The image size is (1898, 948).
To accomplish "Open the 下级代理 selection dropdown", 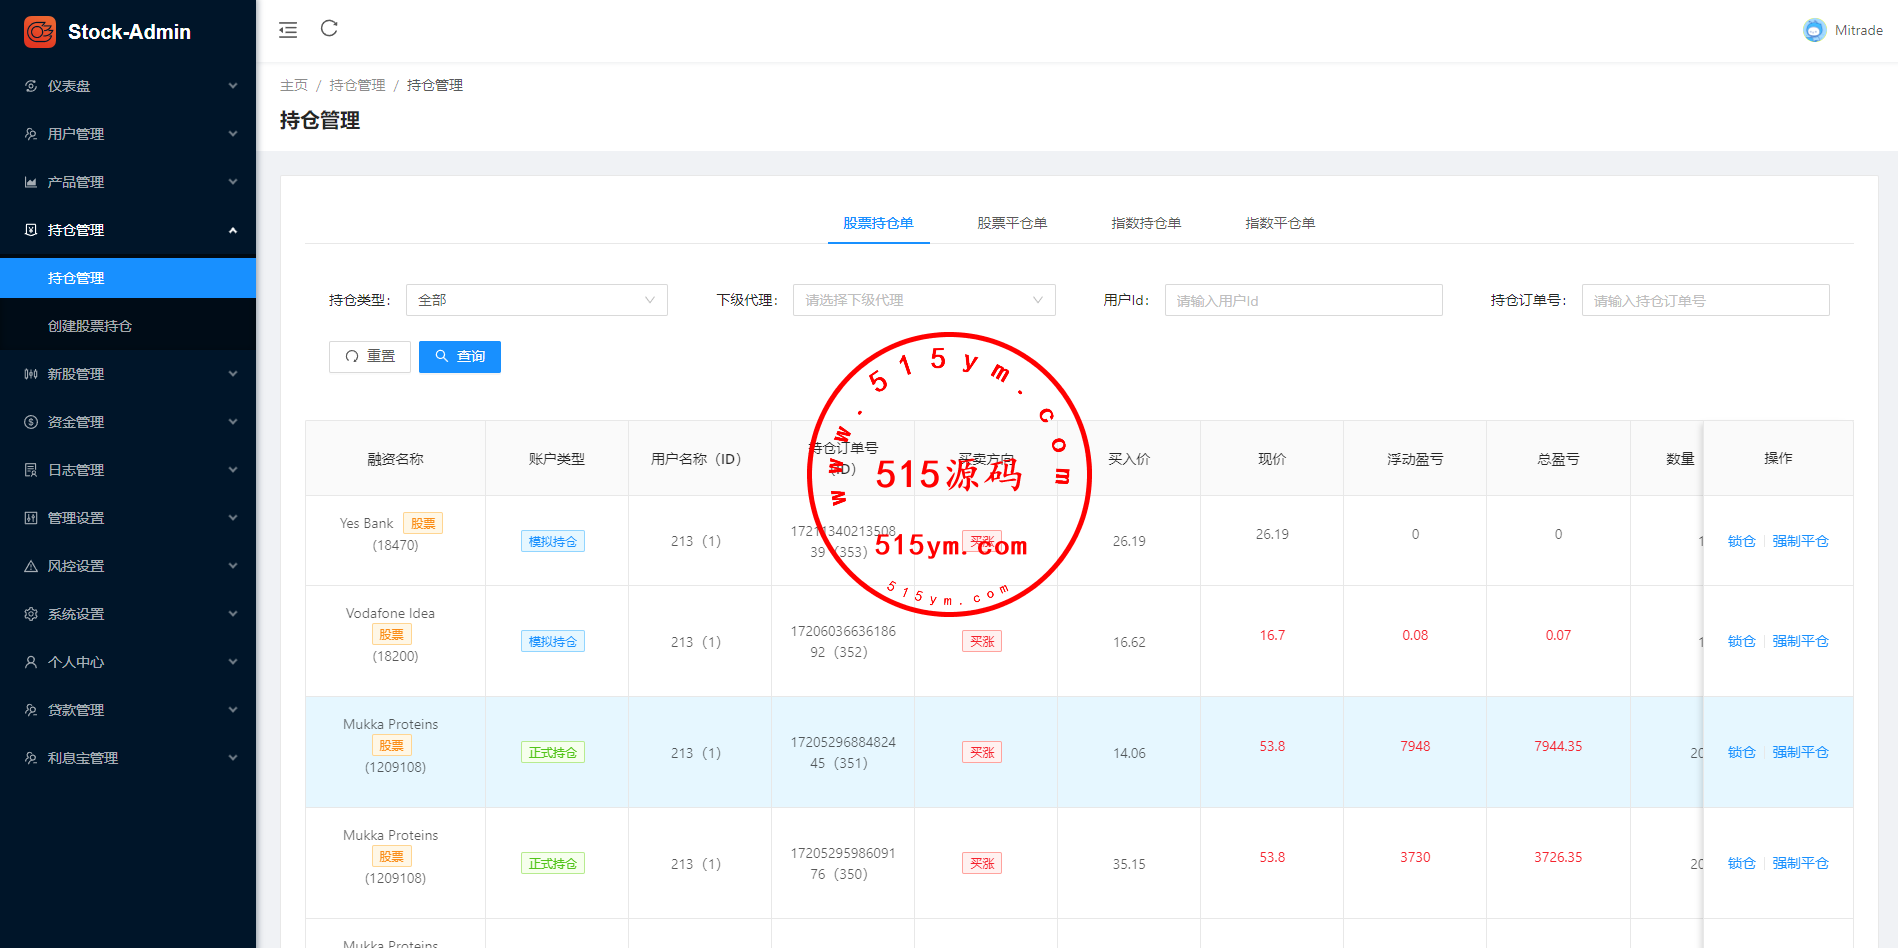I will [923, 300].
